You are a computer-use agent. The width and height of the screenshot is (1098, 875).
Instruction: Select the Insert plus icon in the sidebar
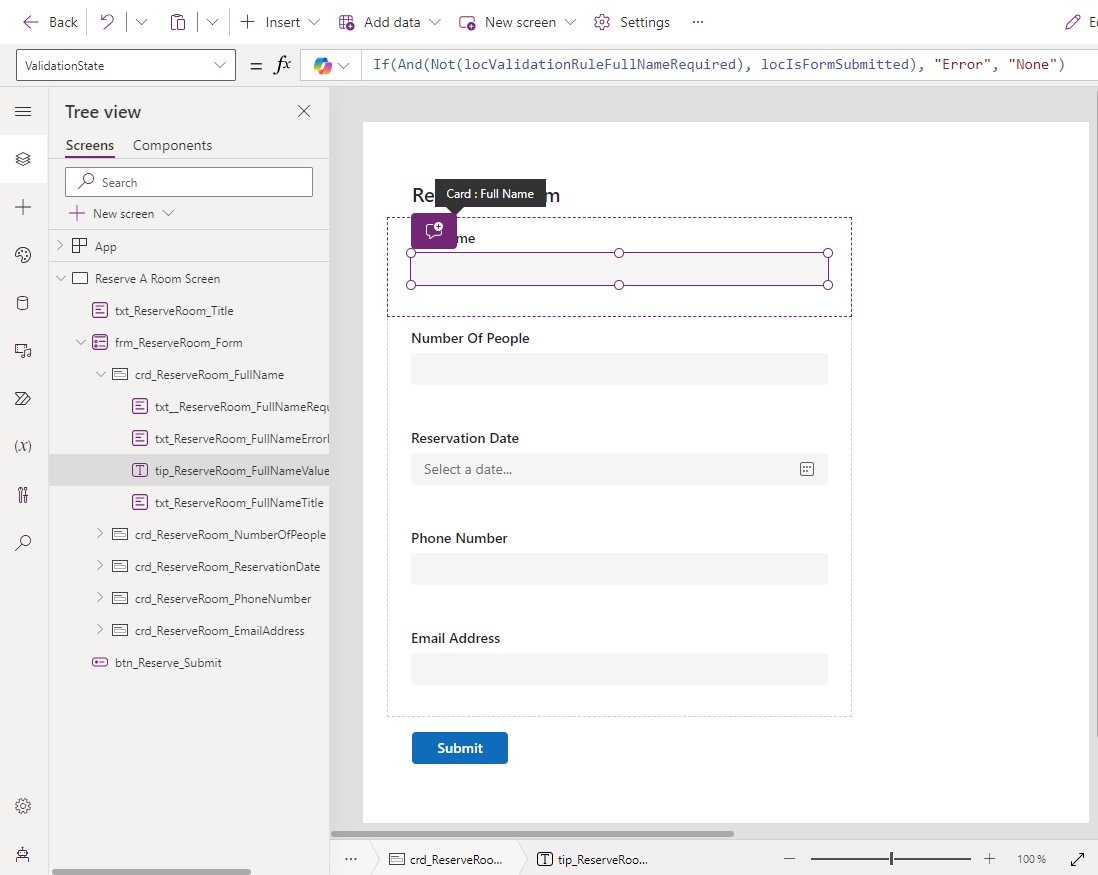[23, 207]
